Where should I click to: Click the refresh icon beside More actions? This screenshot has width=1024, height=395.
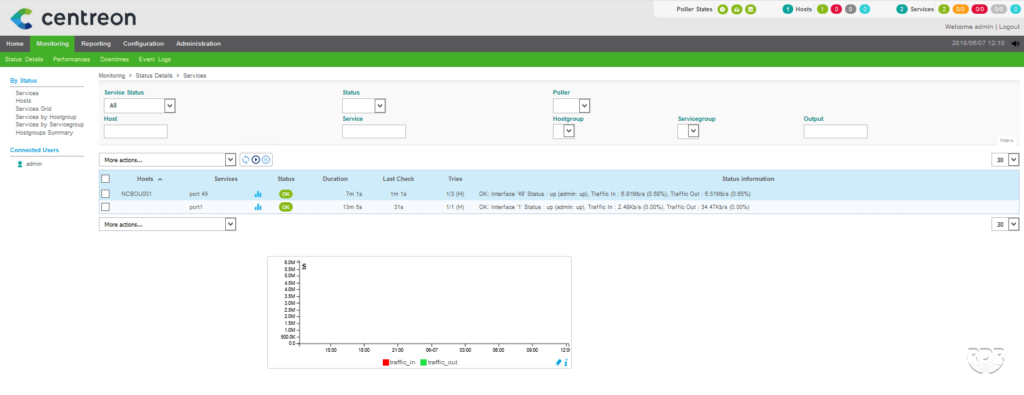point(246,159)
